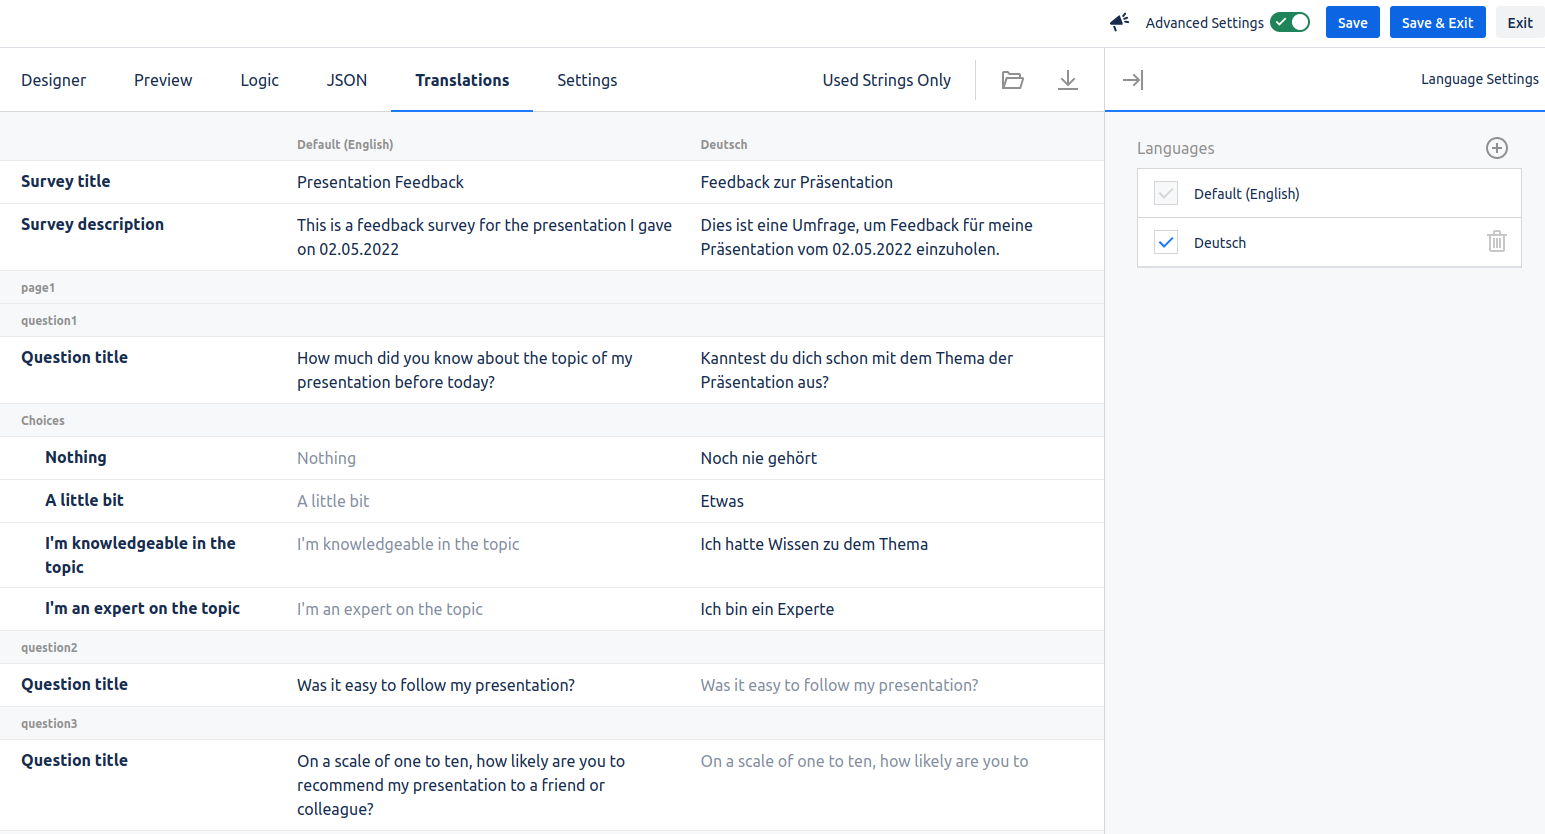Image resolution: width=1545 pixels, height=834 pixels.
Task: Switch to the Designer tab
Action: [54, 80]
